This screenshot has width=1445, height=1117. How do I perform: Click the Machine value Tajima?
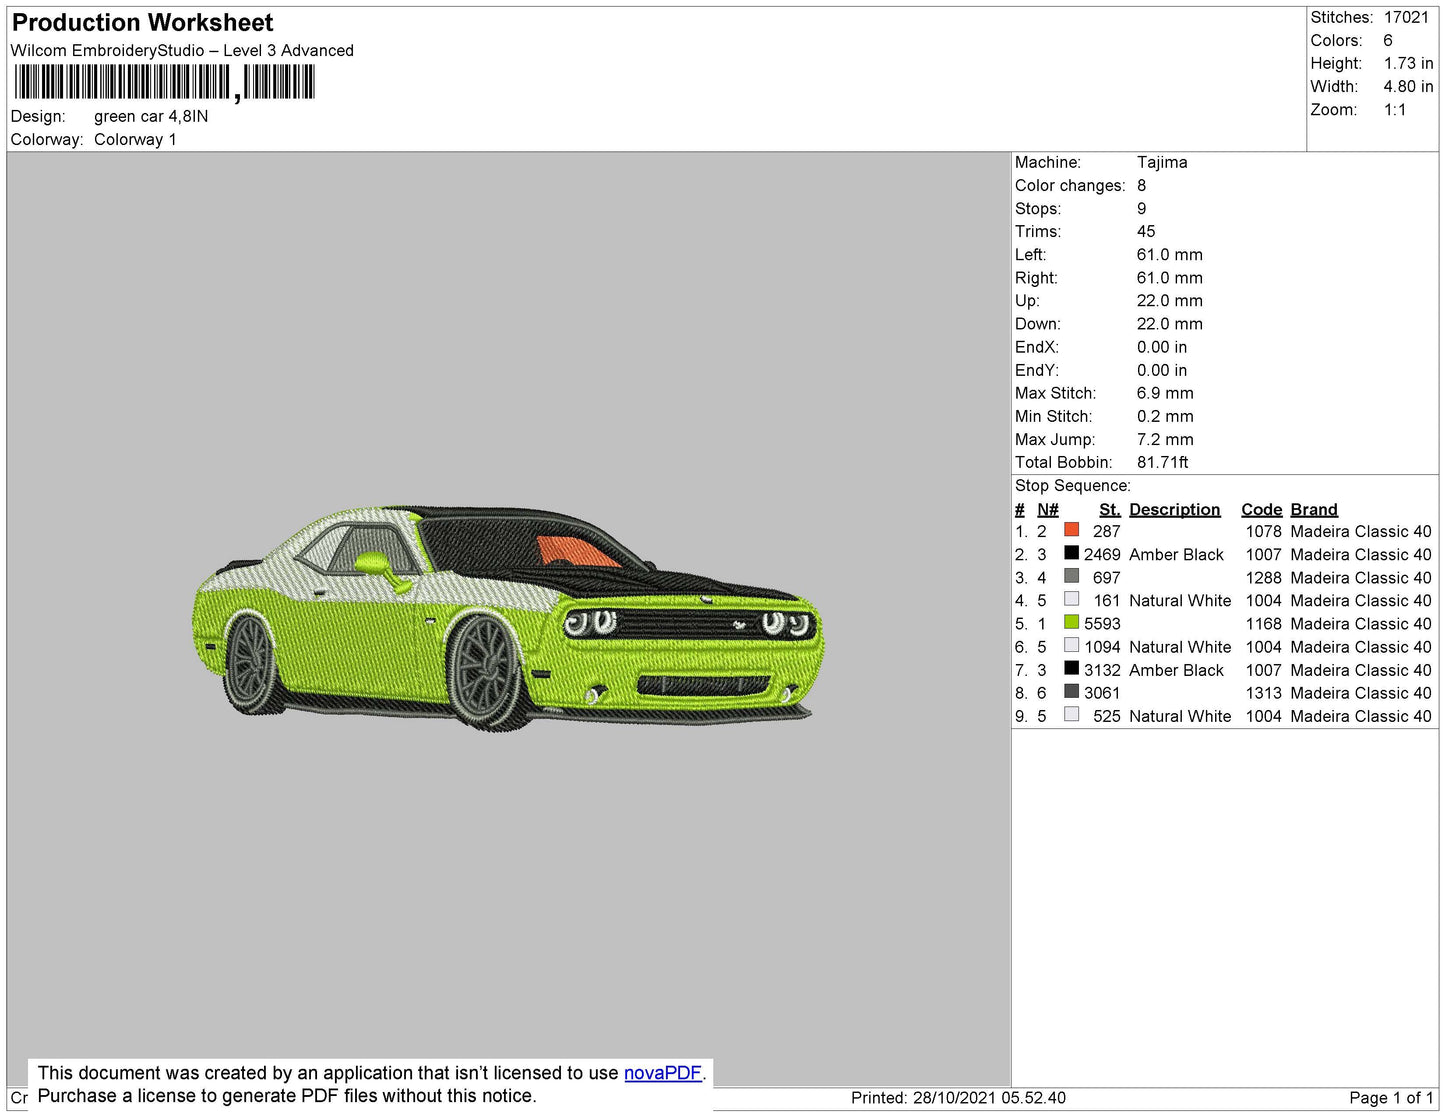tap(1162, 162)
